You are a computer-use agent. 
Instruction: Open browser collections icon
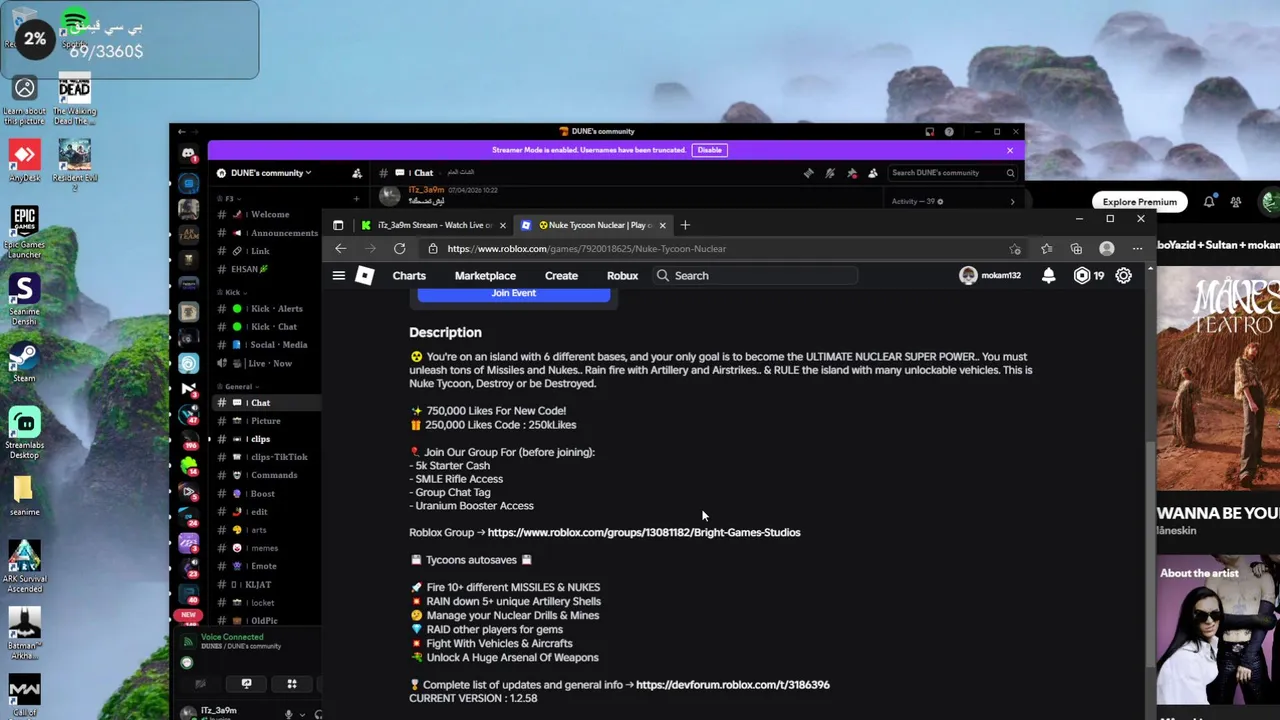(1076, 249)
